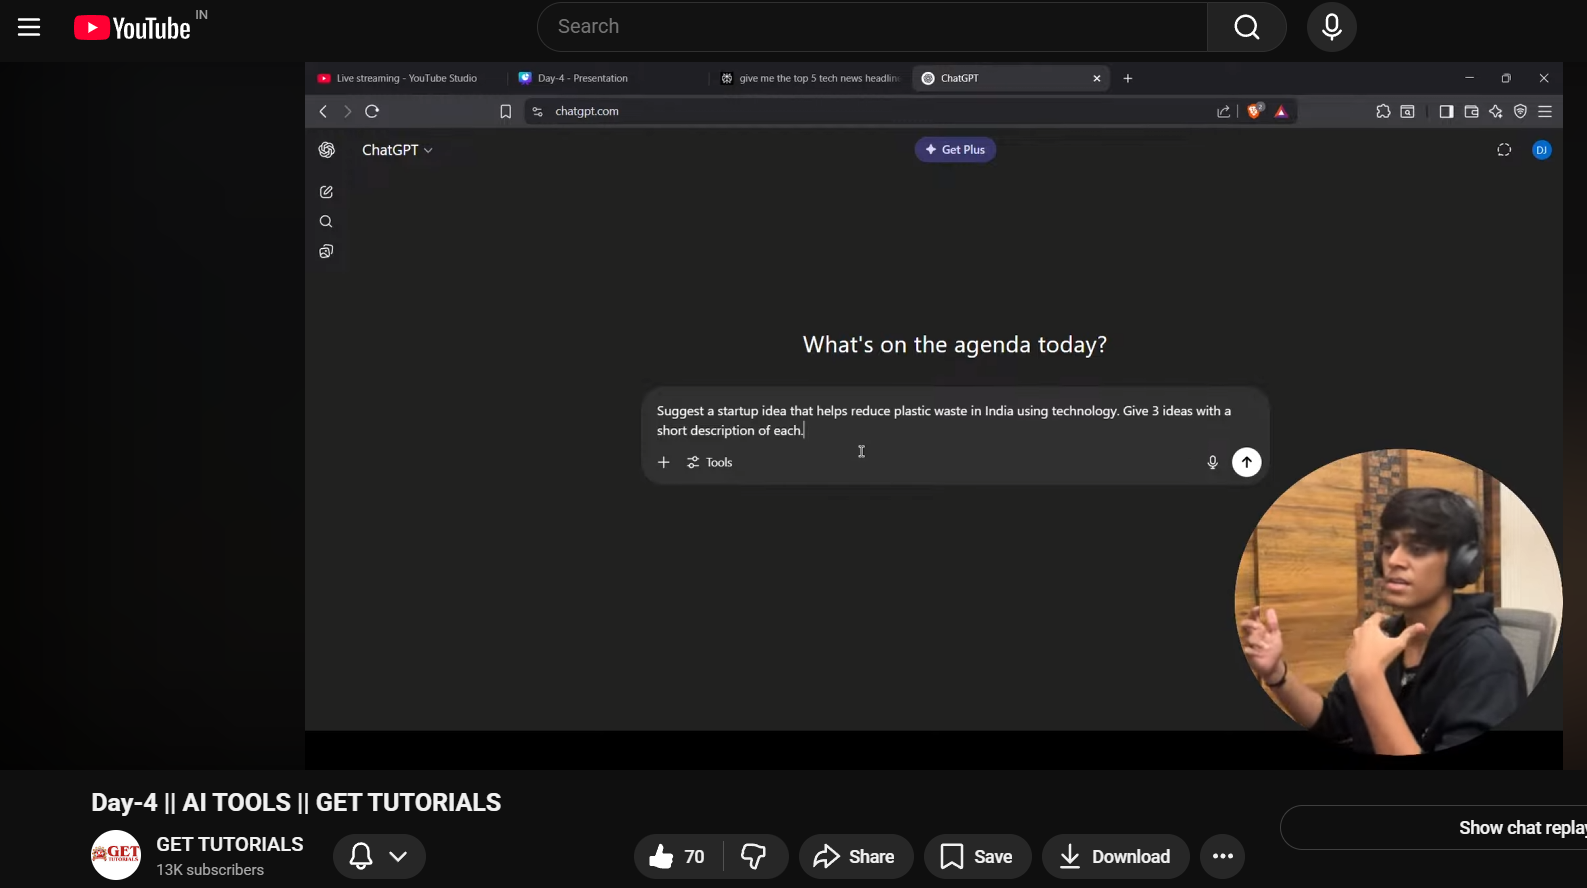Open the DJ profile avatar menu
Viewport: 1587px width, 888px height.
pyautogui.click(x=1542, y=150)
